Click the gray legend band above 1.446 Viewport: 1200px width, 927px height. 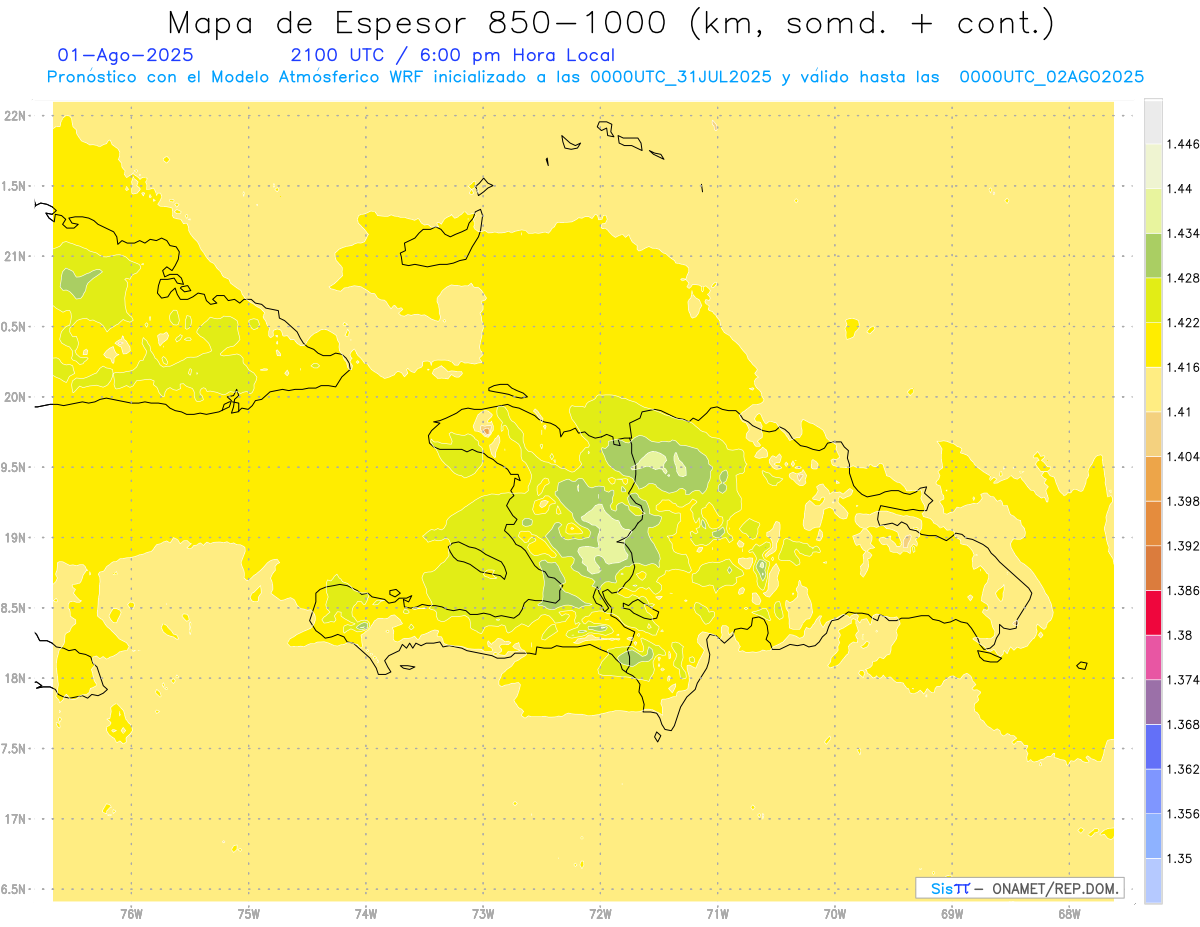pyautogui.click(x=1153, y=121)
